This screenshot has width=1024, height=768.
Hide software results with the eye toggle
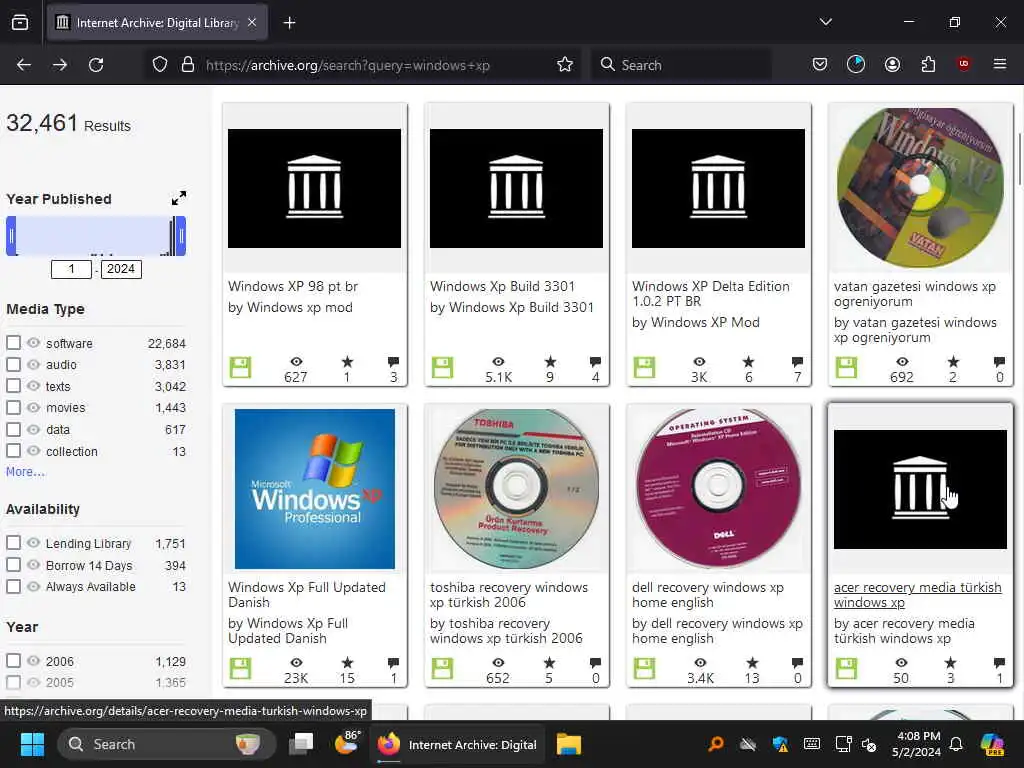pos(33,343)
